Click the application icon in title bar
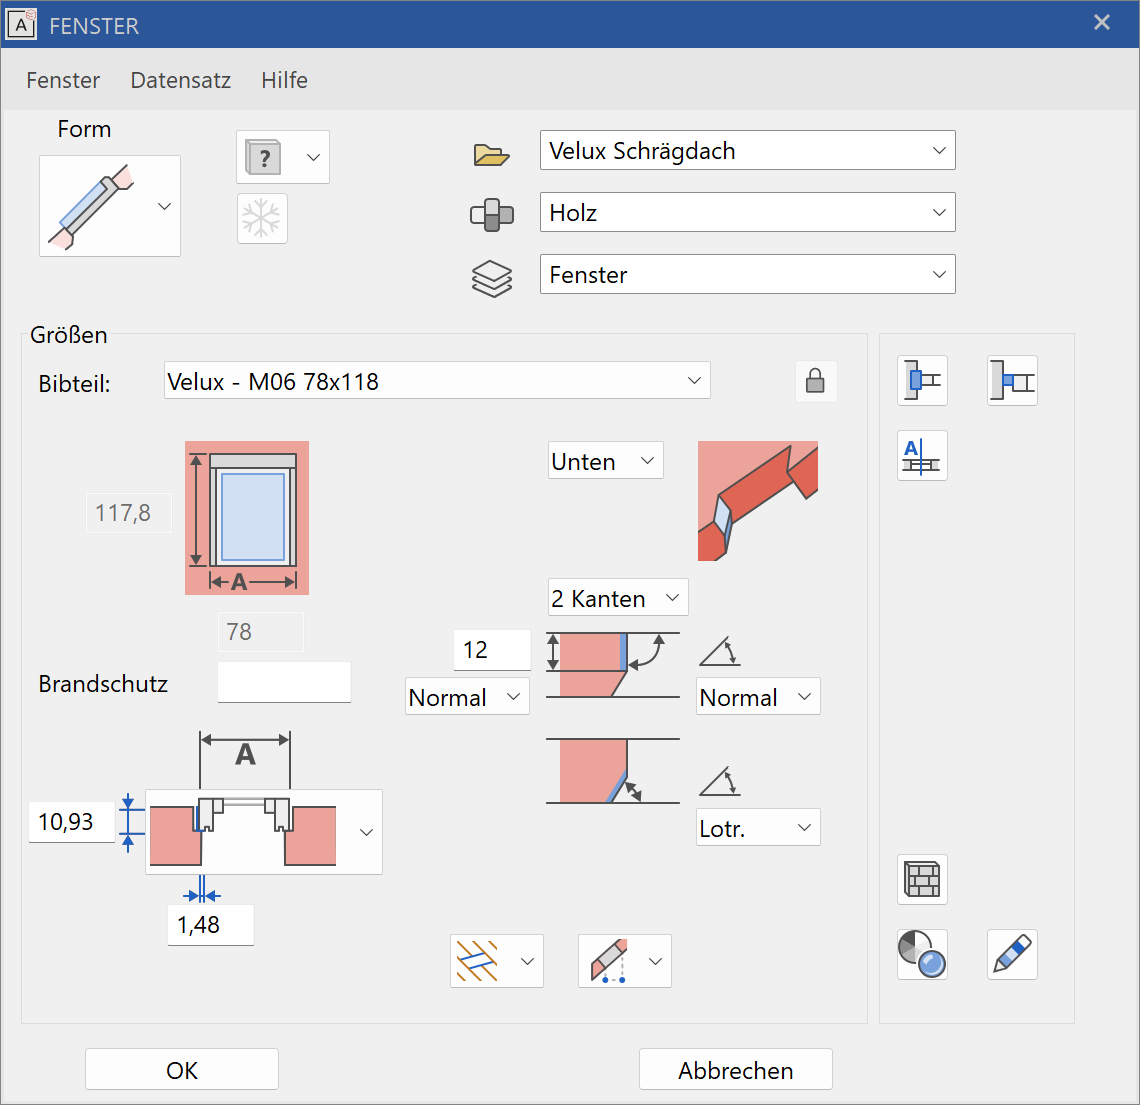Screen dimensions: 1140x1105 [22, 25]
